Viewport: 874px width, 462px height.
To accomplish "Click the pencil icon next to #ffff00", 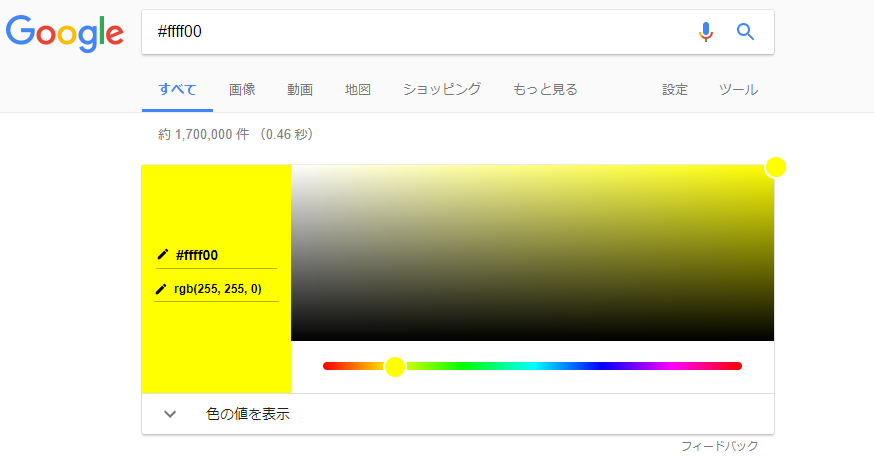I will [x=162, y=255].
